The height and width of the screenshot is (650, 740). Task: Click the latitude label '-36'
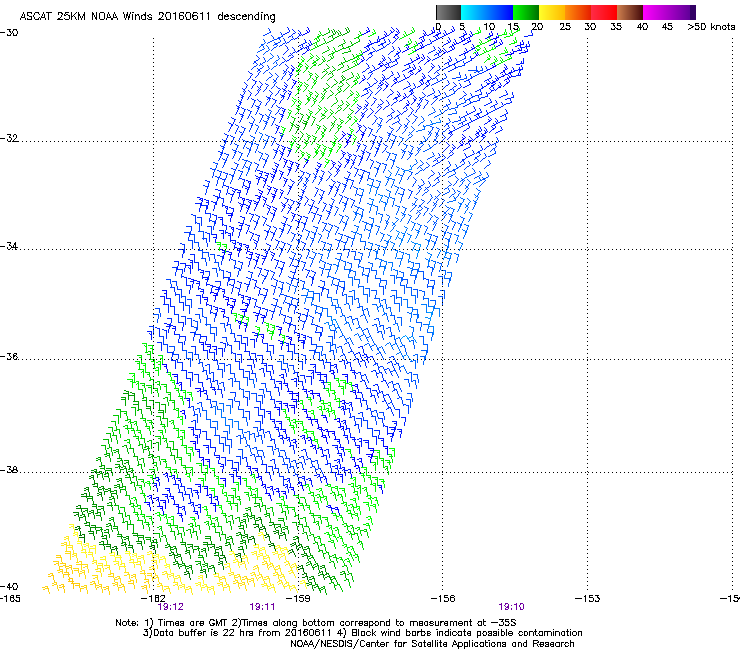click(9, 356)
